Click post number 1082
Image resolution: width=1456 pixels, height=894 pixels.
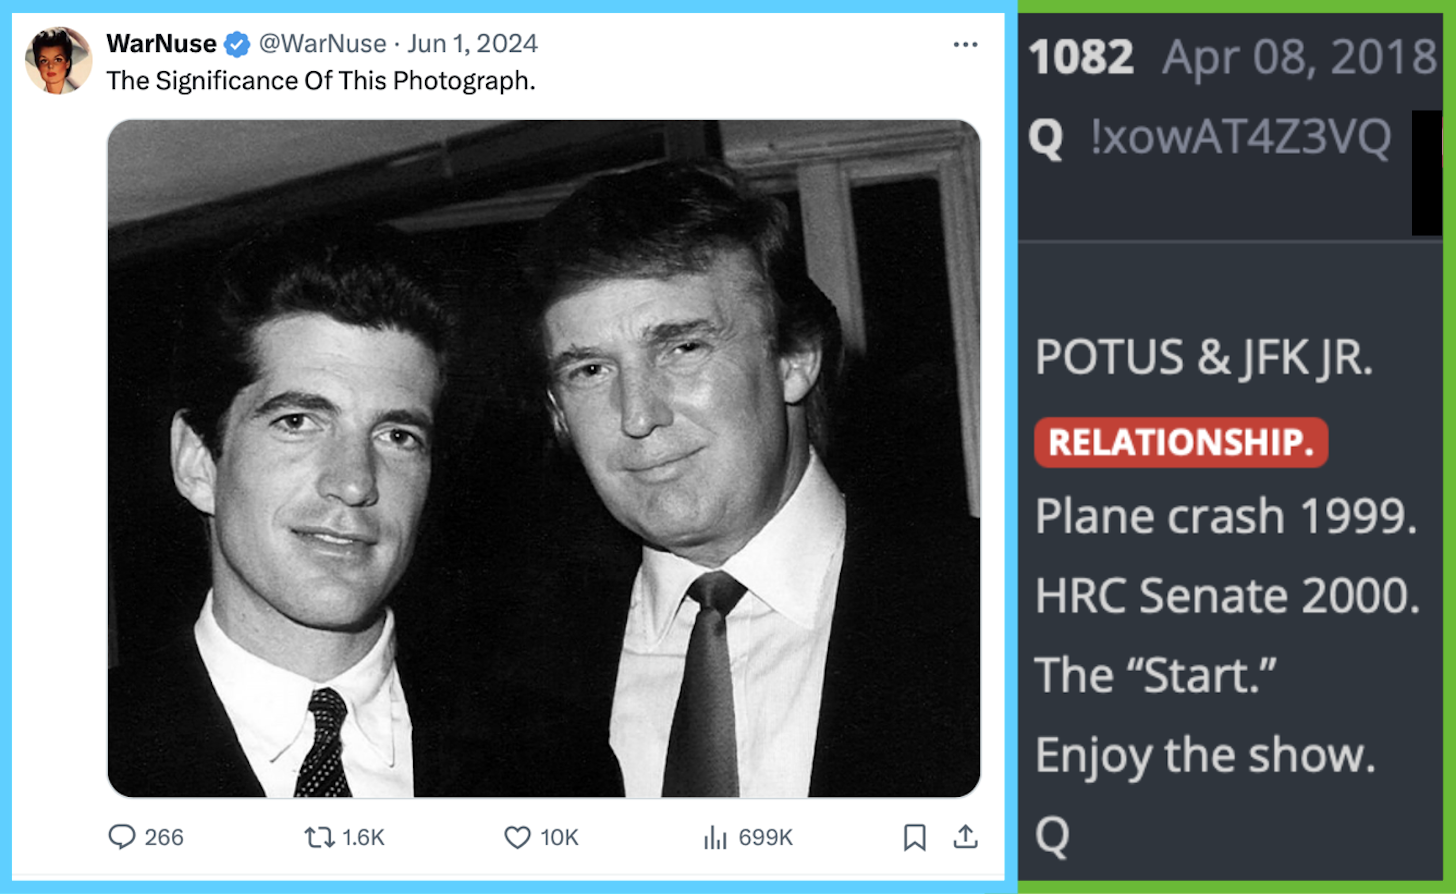coord(1081,58)
